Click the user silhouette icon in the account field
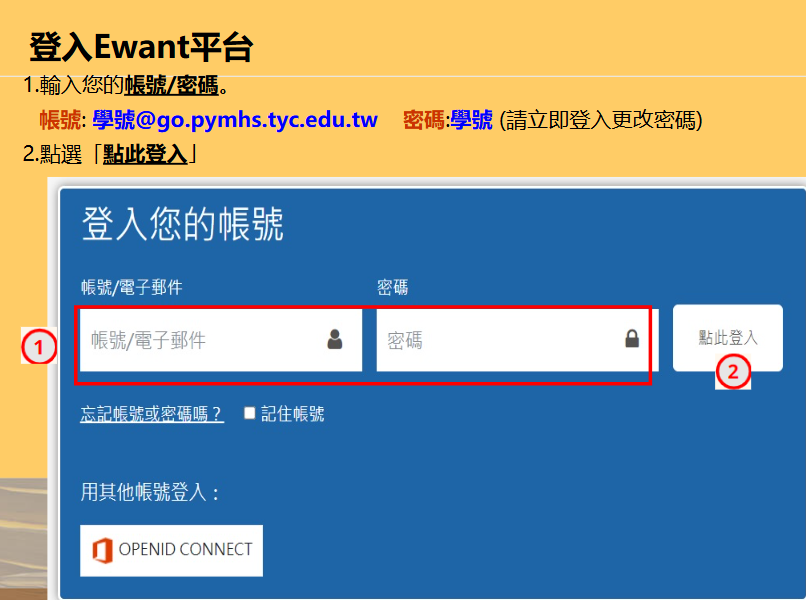806x600 pixels. pos(335,339)
